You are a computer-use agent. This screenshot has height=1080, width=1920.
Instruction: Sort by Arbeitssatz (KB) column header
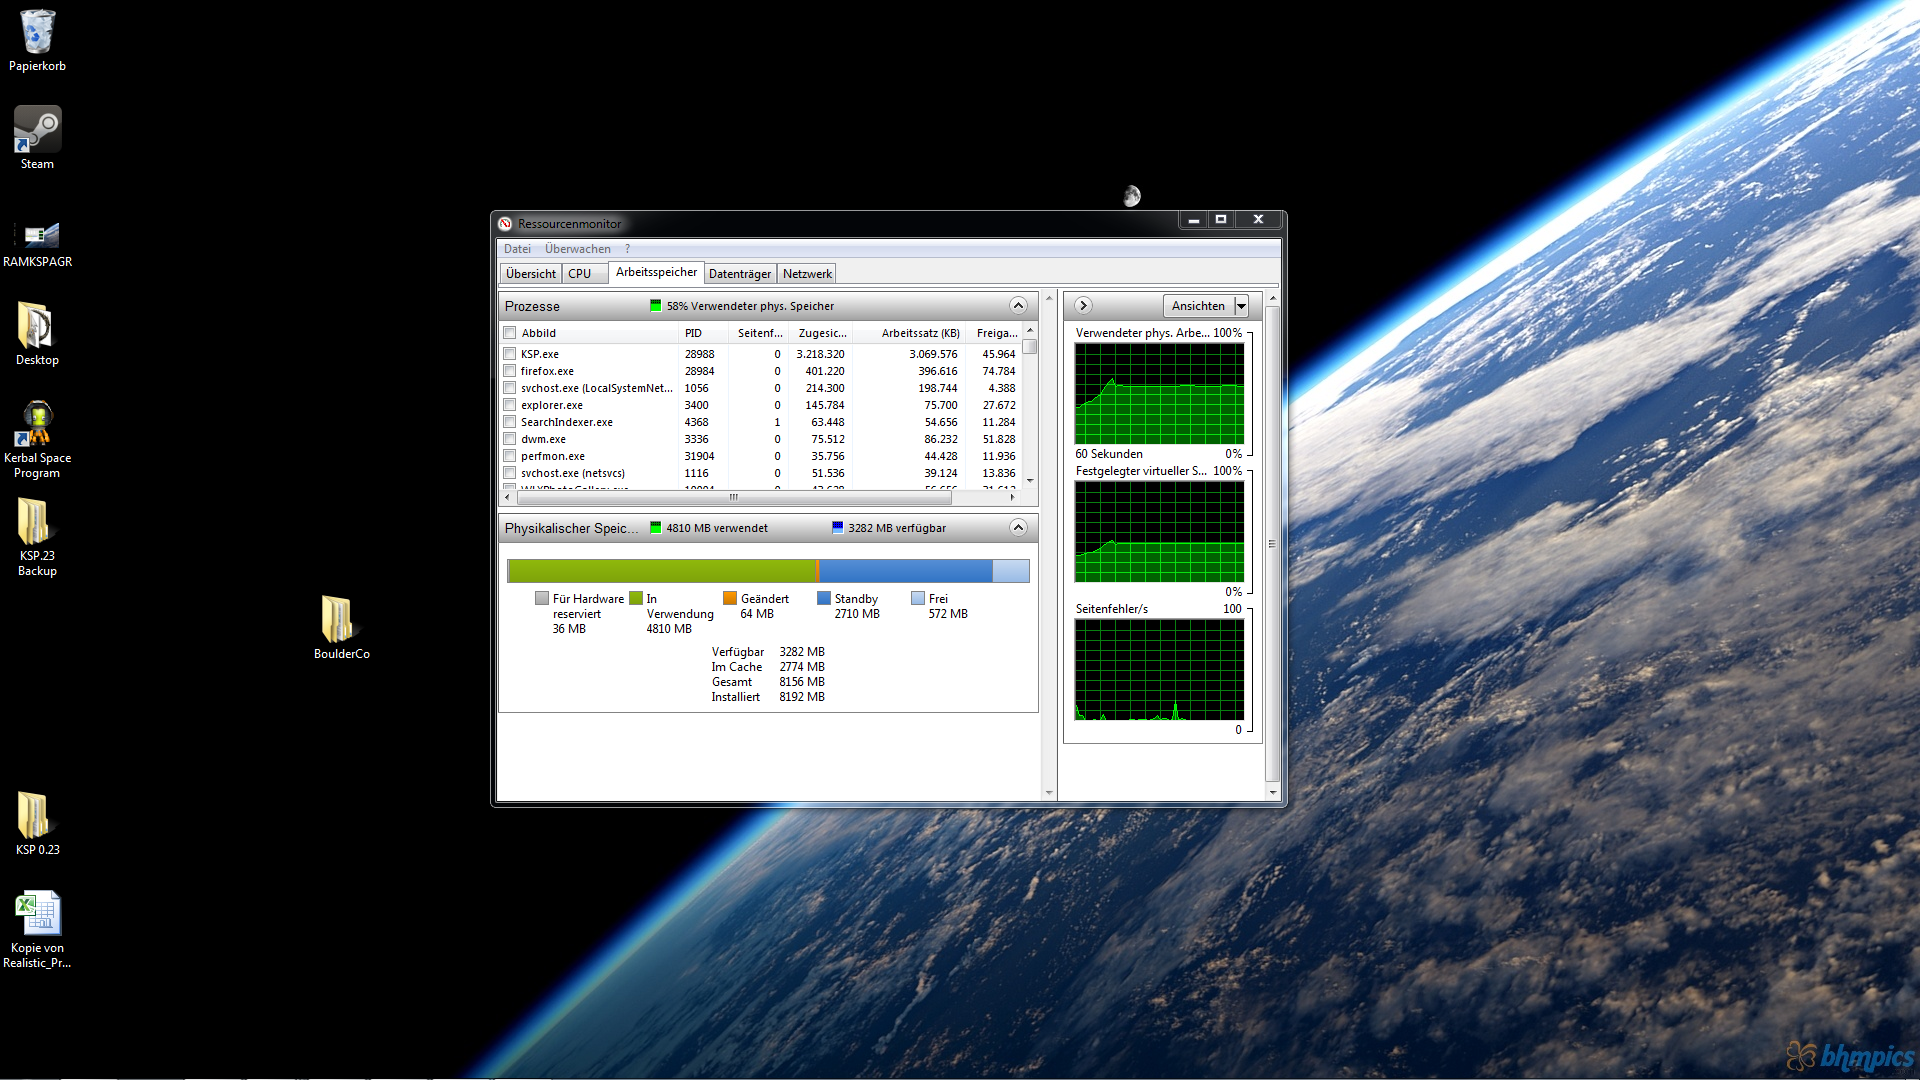[920, 333]
